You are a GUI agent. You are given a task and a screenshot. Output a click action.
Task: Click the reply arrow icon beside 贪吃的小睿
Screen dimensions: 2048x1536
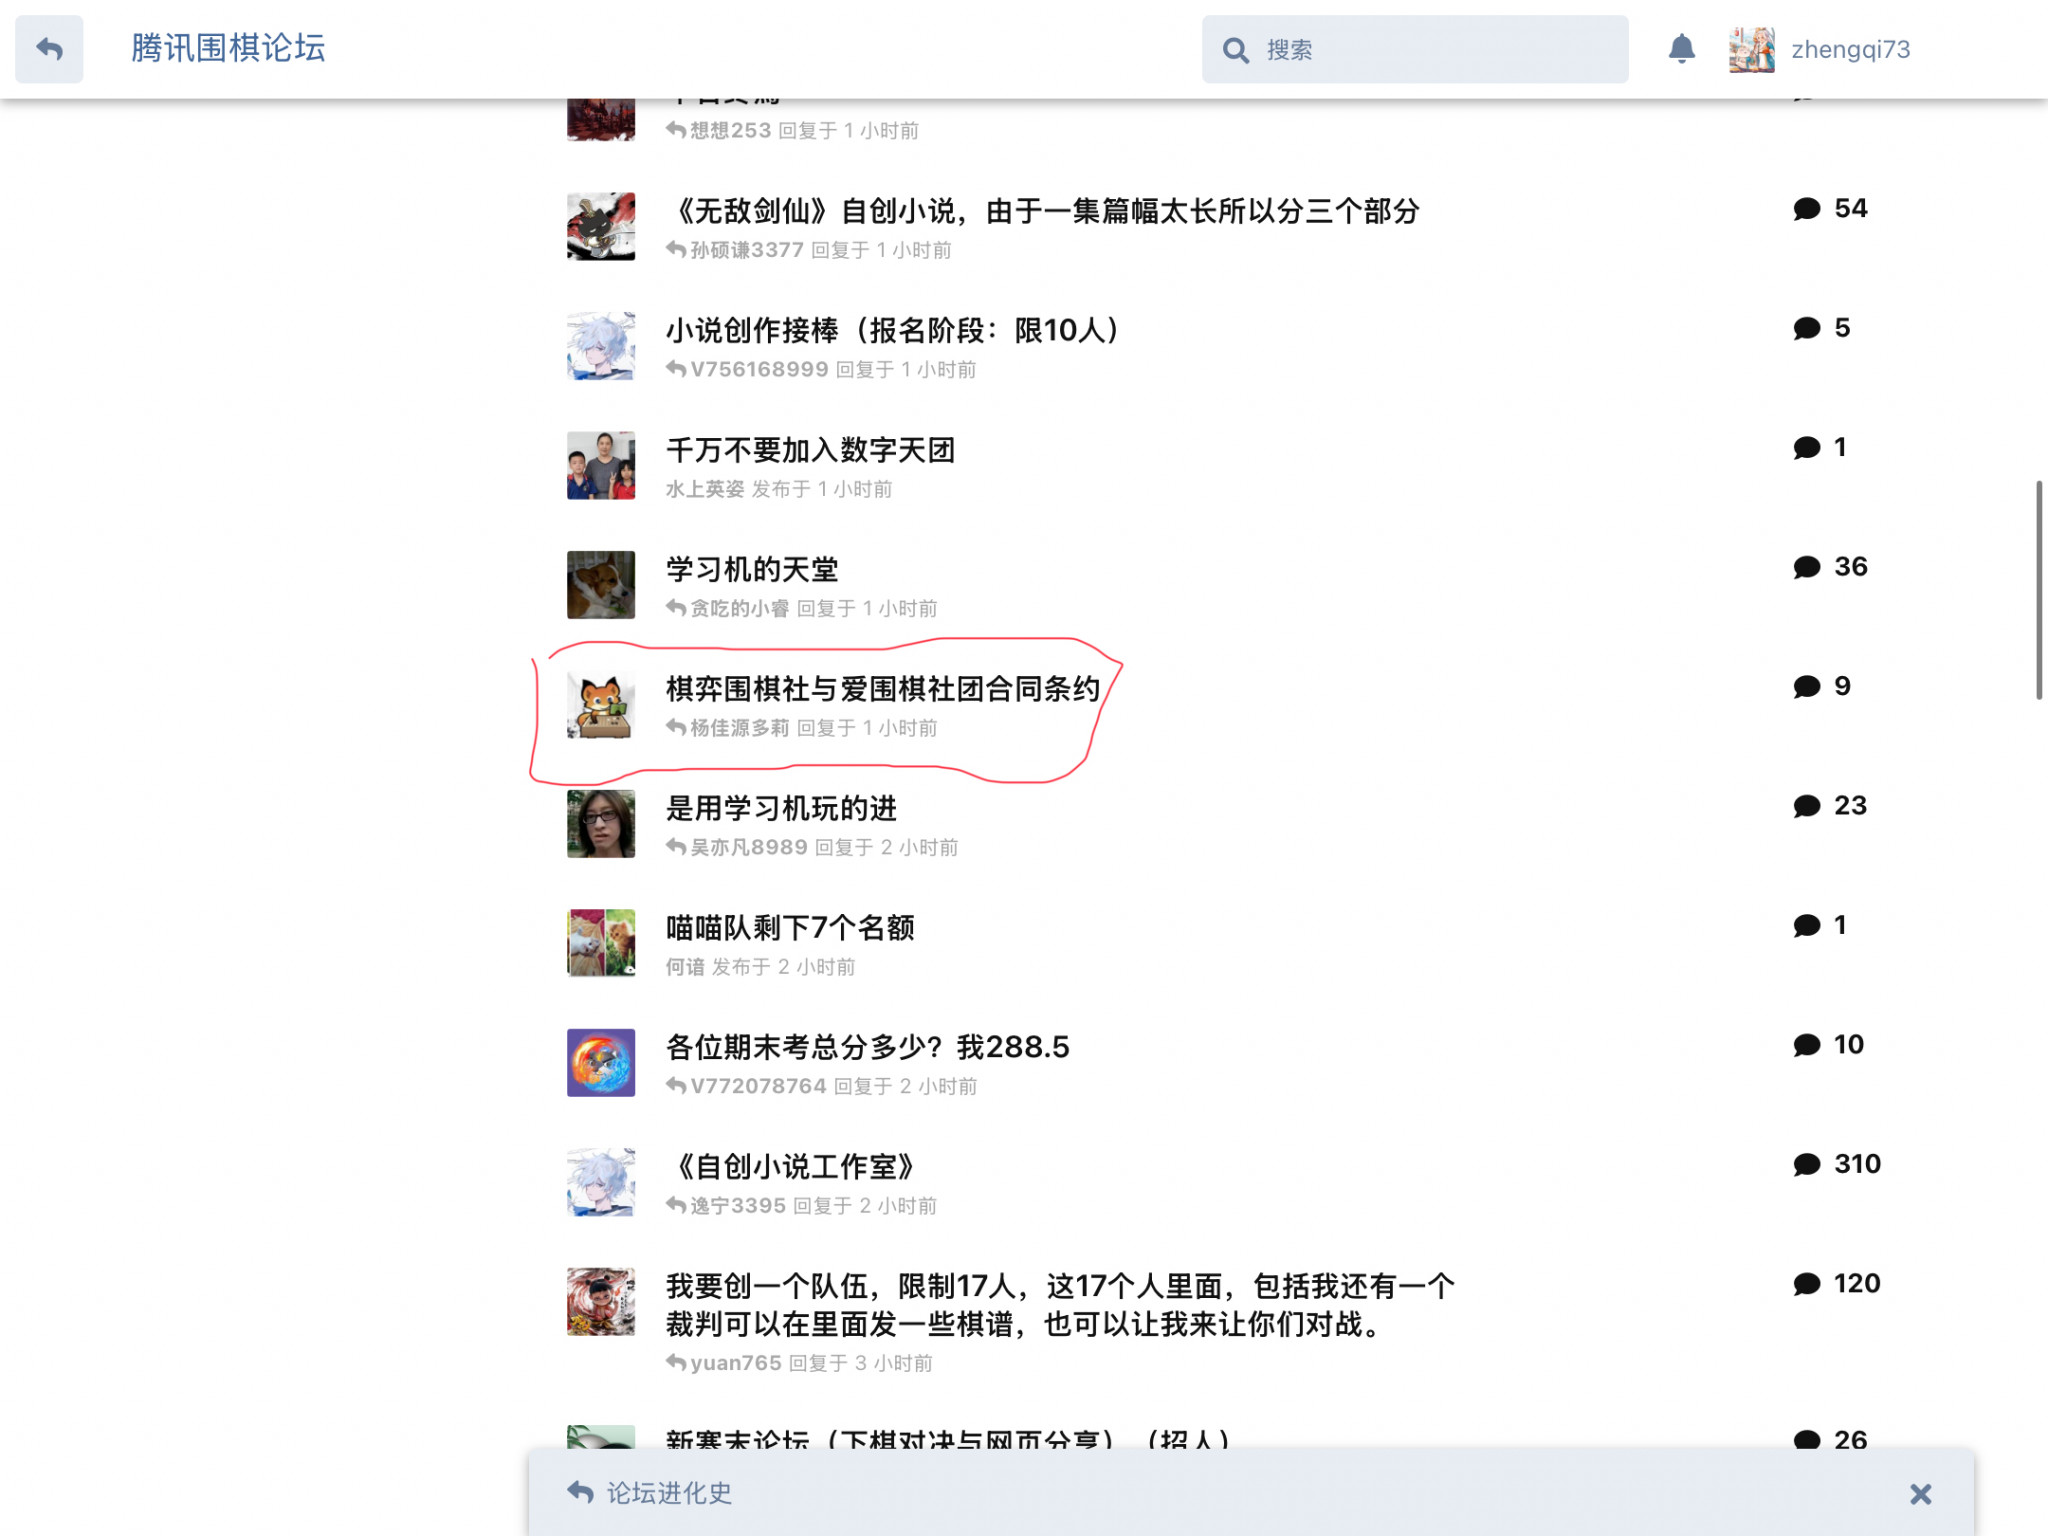tap(676, 608)
